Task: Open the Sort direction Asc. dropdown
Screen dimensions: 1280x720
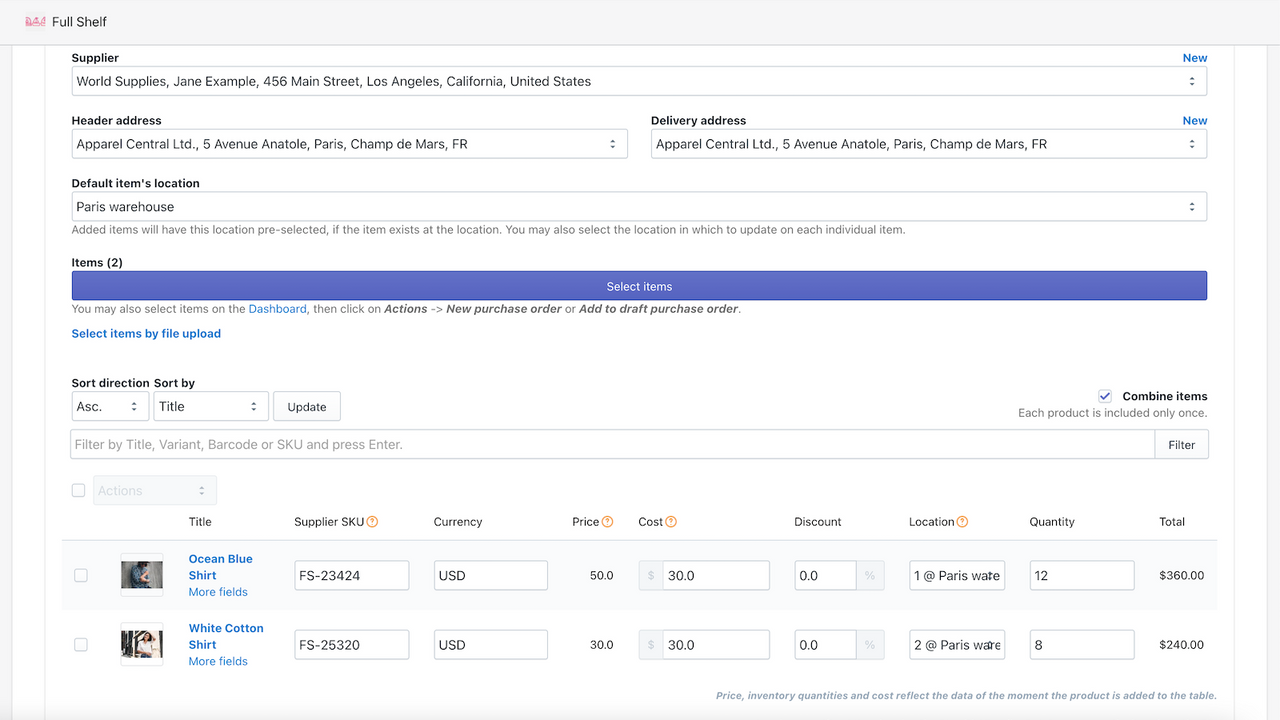Action: (x=110, y=406)
